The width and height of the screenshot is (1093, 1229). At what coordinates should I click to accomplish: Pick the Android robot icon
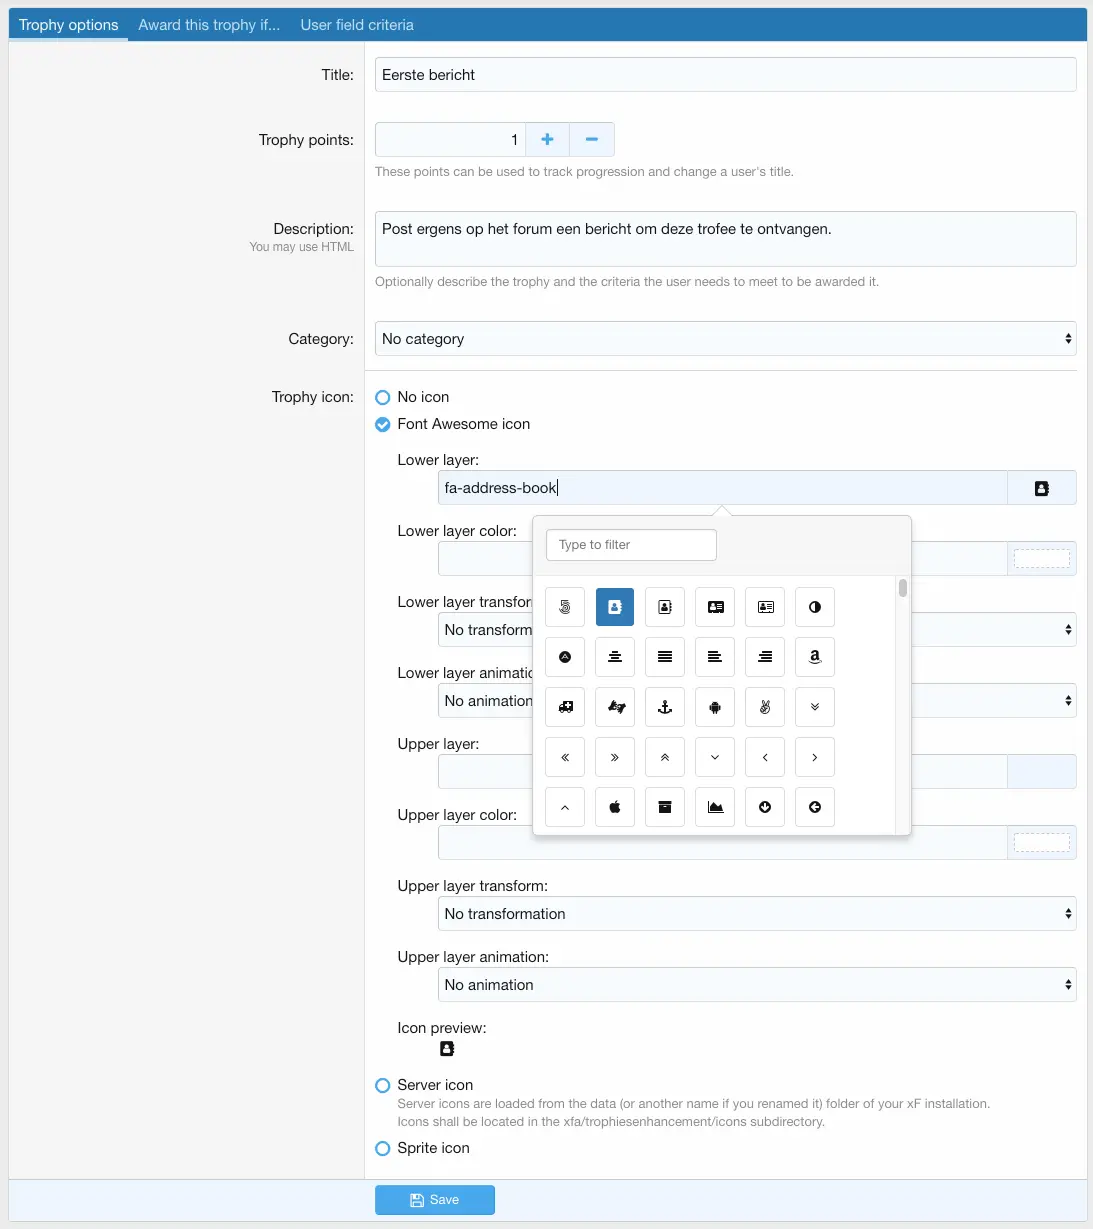click(x=715, y=707)
